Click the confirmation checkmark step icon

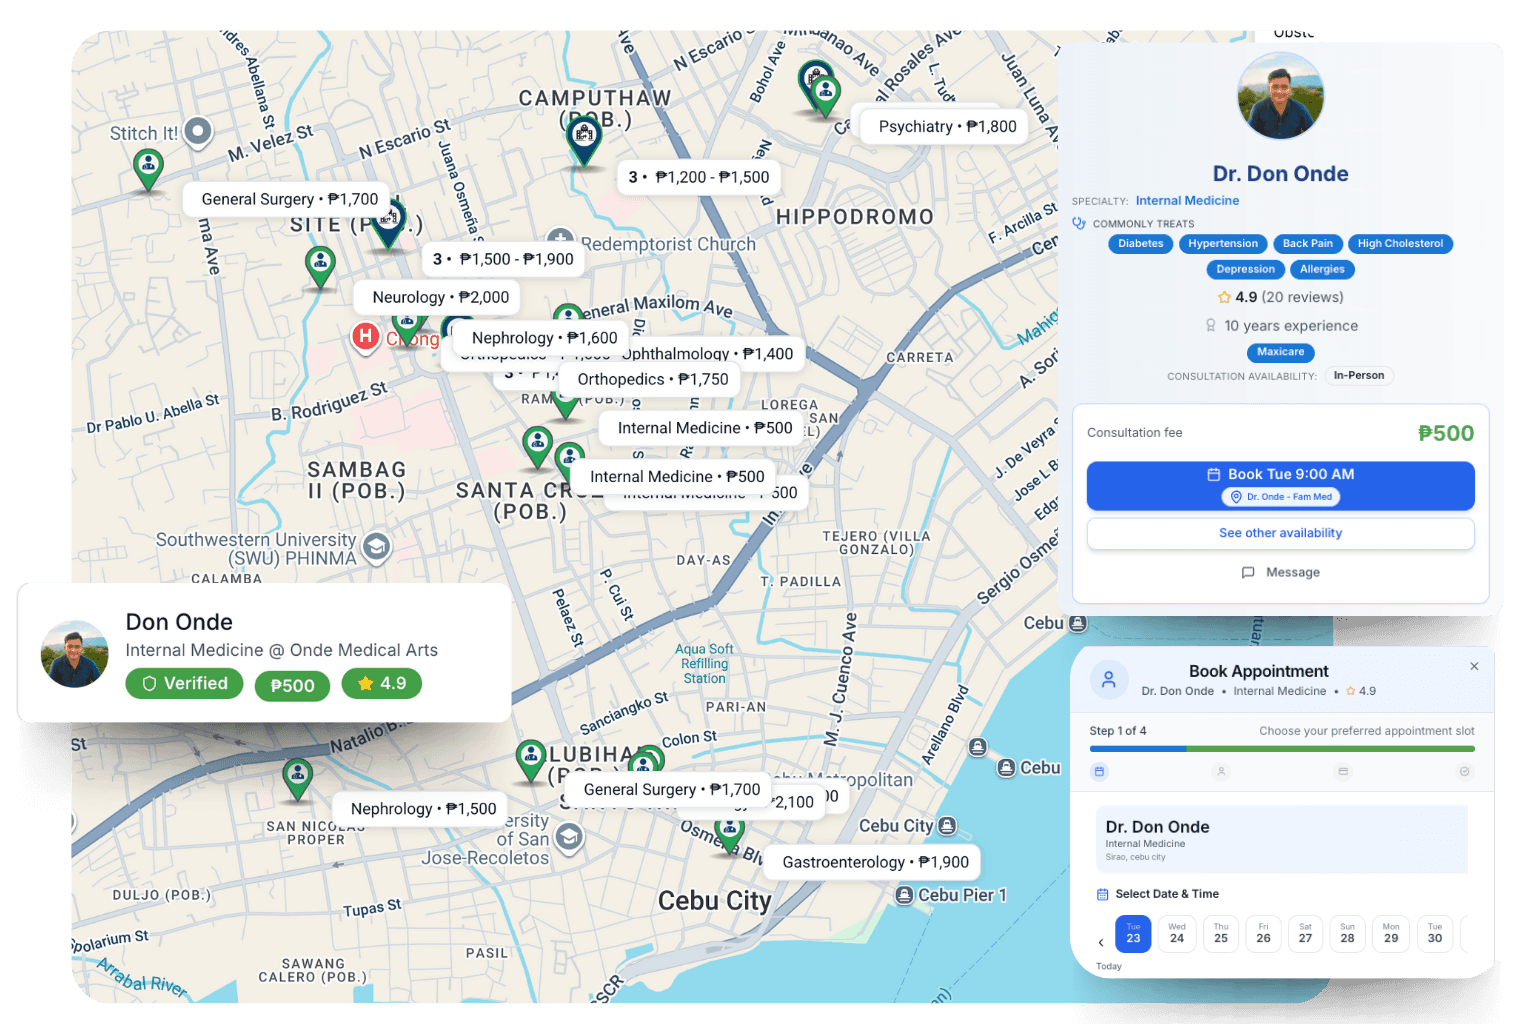1464,771
